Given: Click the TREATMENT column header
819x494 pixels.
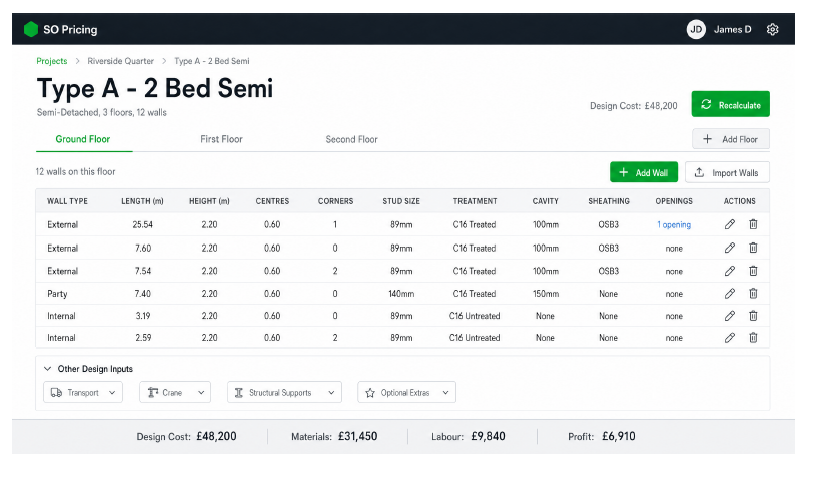Looking at the screenshot, I should pos(475,201).
